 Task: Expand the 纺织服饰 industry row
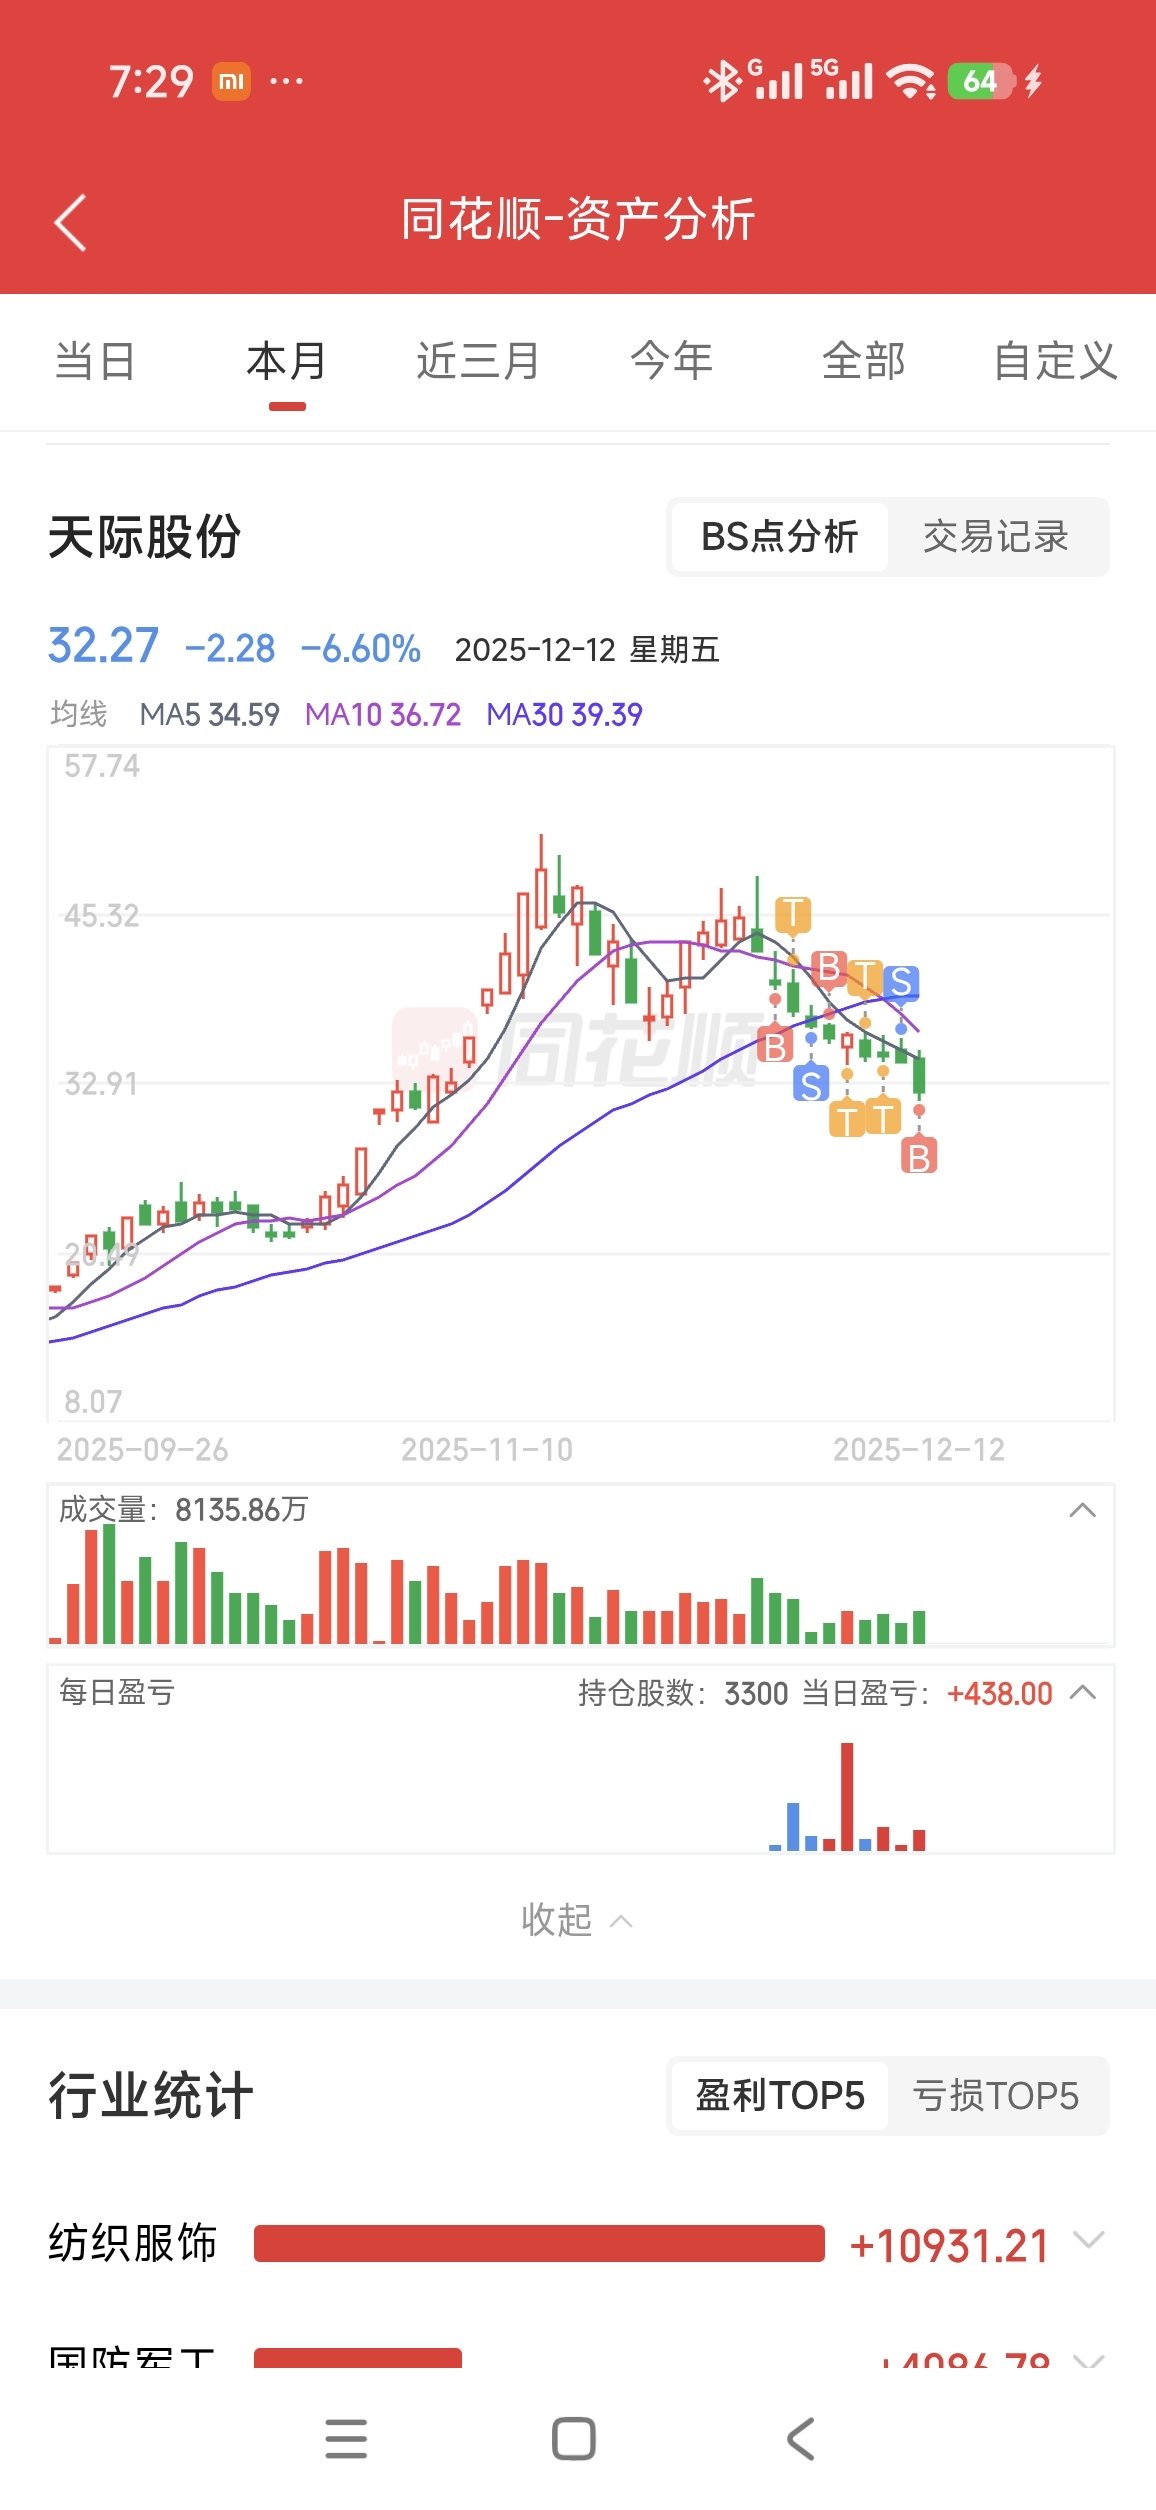coord(1088,2240)
